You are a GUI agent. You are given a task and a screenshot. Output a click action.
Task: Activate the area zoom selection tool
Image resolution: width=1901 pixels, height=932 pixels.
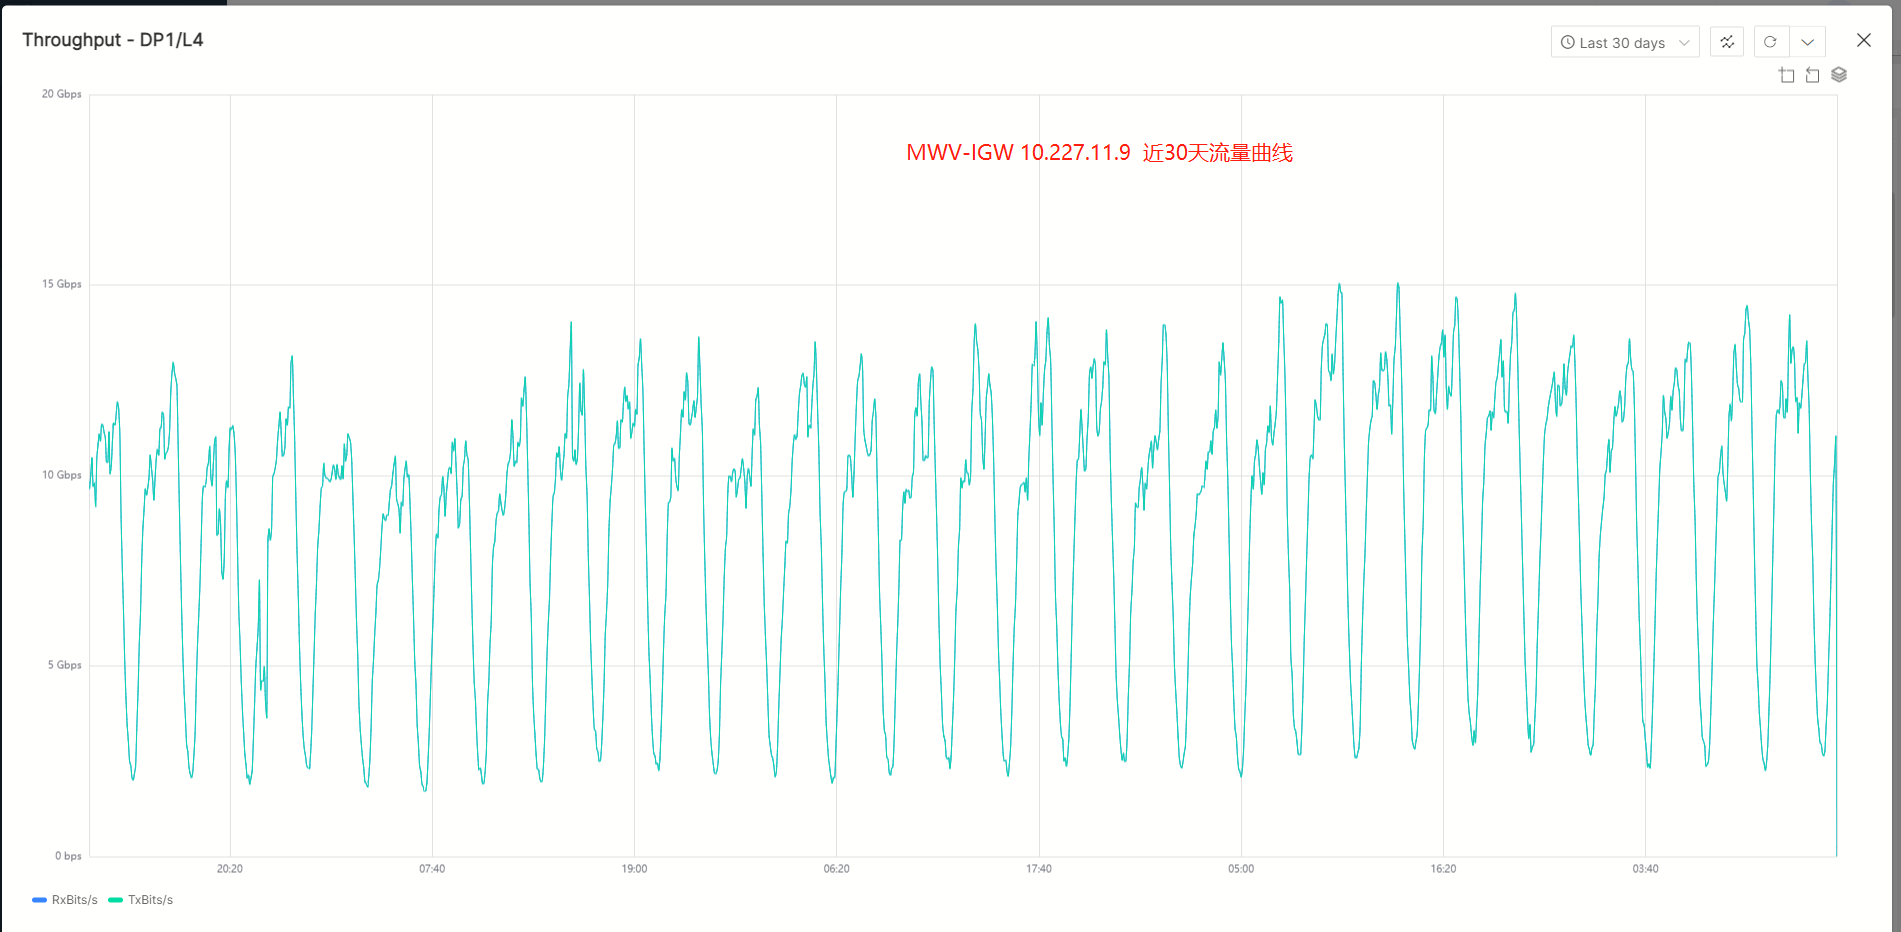1787,75
